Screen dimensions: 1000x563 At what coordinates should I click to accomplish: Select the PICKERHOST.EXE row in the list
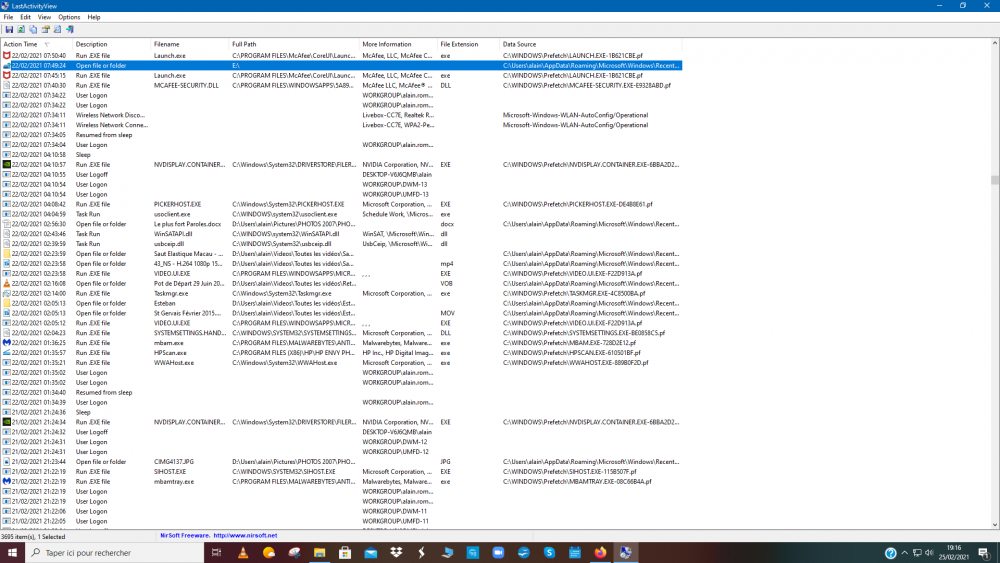coord(180,204)
